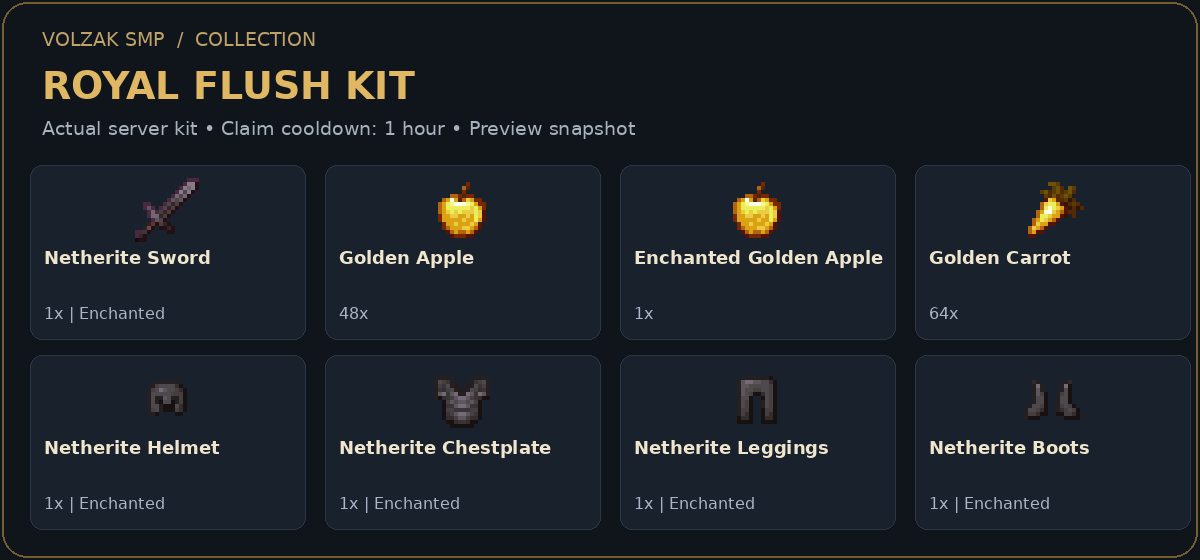Click the Netherite Chestplate Enchanted tag
This screenshot has width=1200, height=560.
(417, 504)
